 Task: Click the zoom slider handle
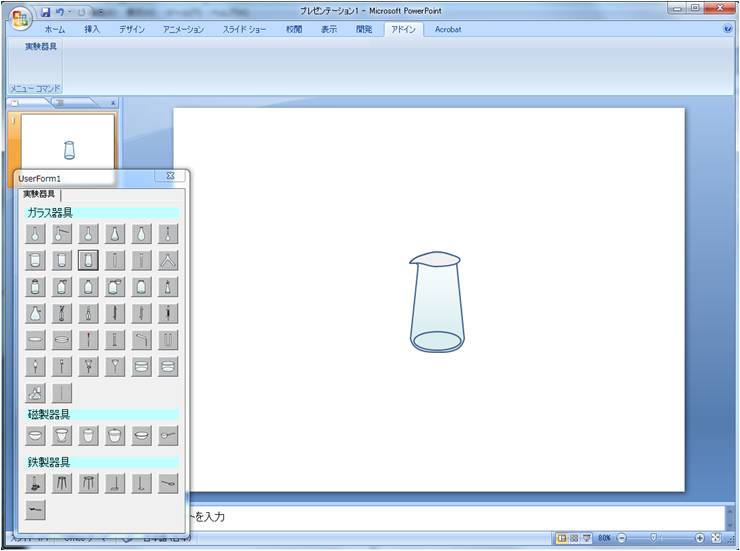(653, 538)
